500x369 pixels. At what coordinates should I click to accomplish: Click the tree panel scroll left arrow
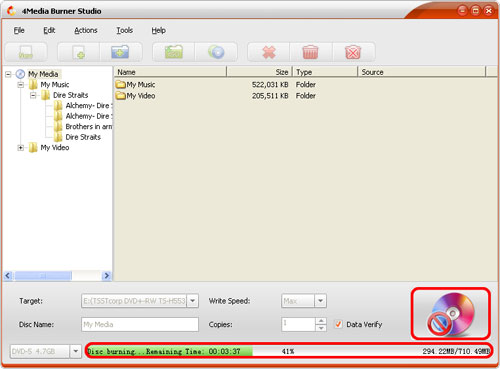pos(8,276)
